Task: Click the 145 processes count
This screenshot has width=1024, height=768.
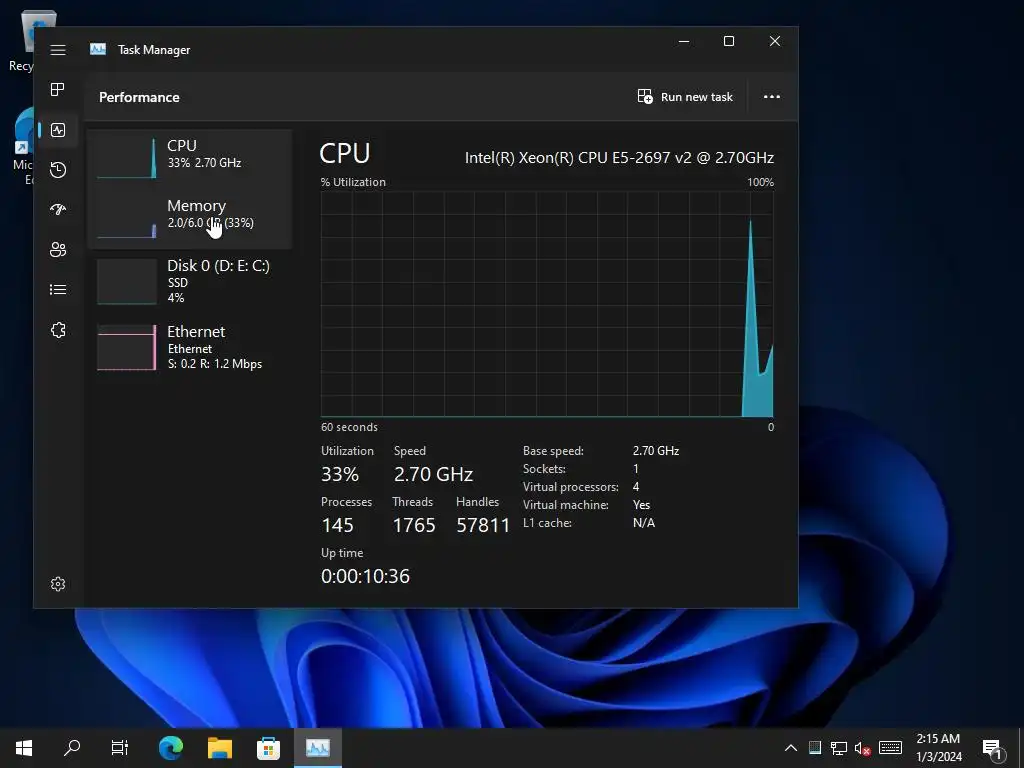Action: pos(337,525)
